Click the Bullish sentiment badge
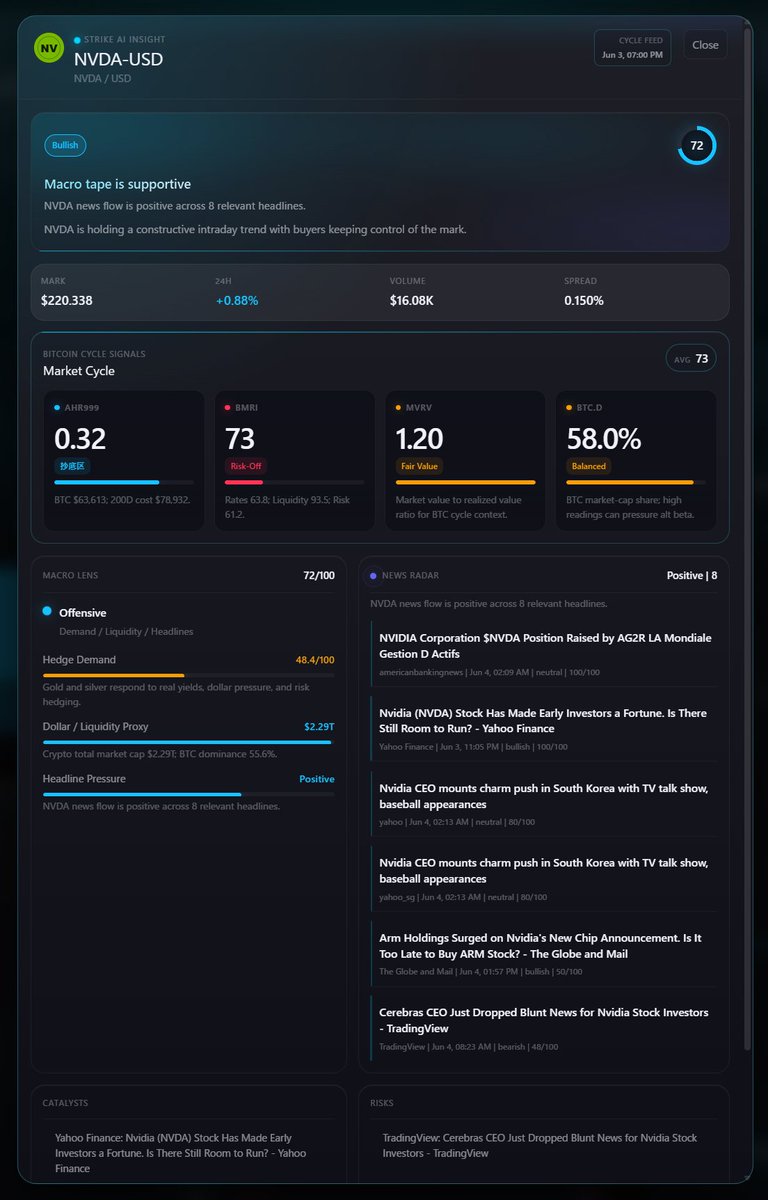768x1200 pixels. (65, 145)
